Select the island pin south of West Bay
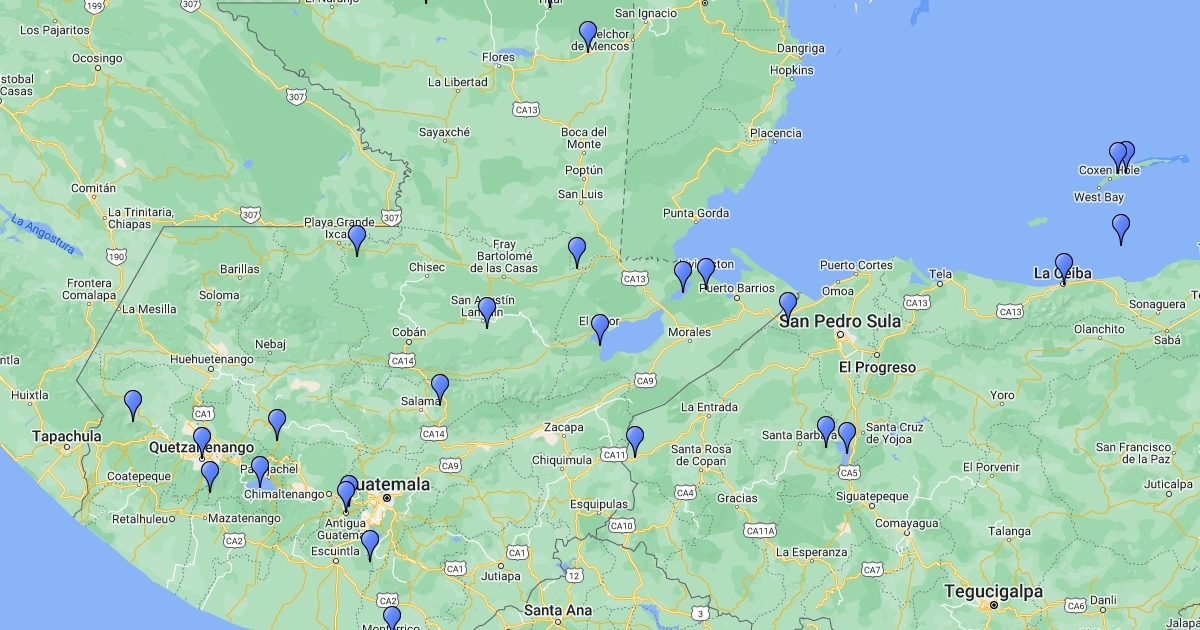The width and height of the screenshot is (1200, 630). tap(1121, 229)
